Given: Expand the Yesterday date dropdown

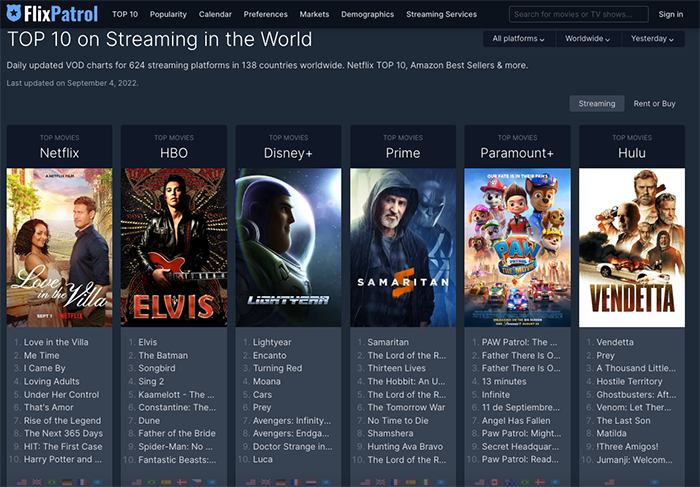Looking at the screenshot, I should tap(653, 39).
